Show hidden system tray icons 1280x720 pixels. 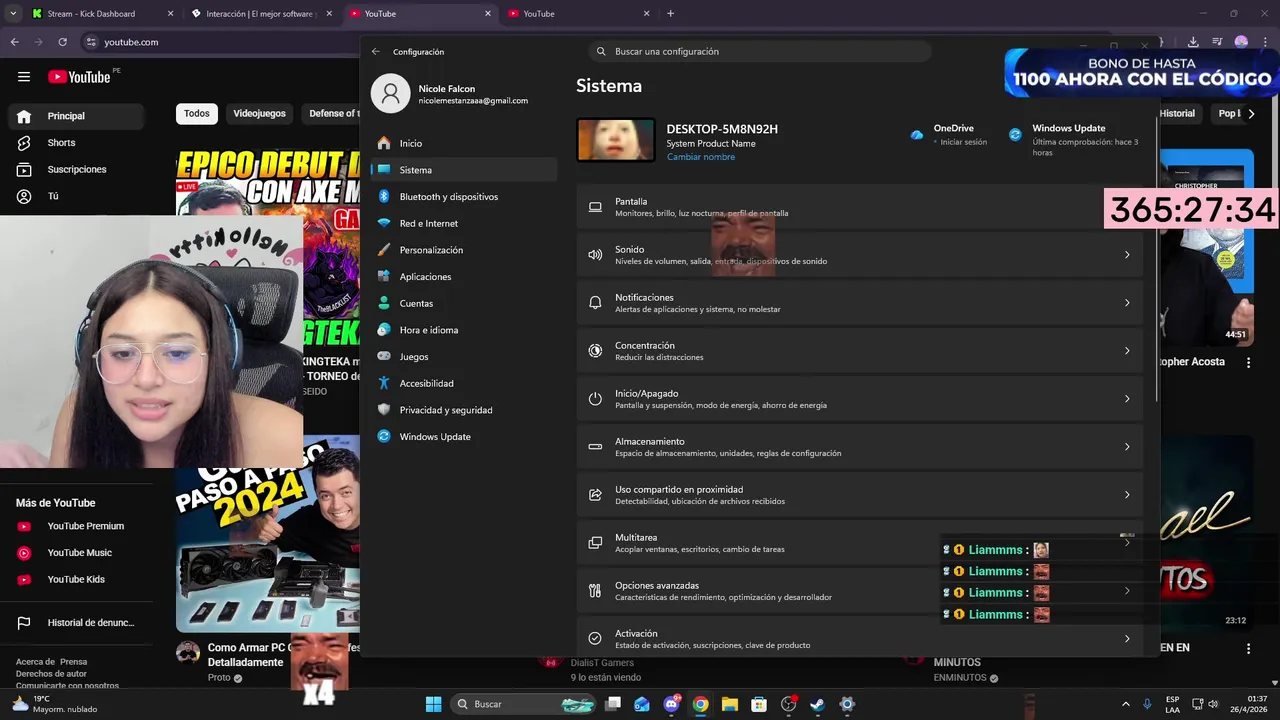point(1125,704)
